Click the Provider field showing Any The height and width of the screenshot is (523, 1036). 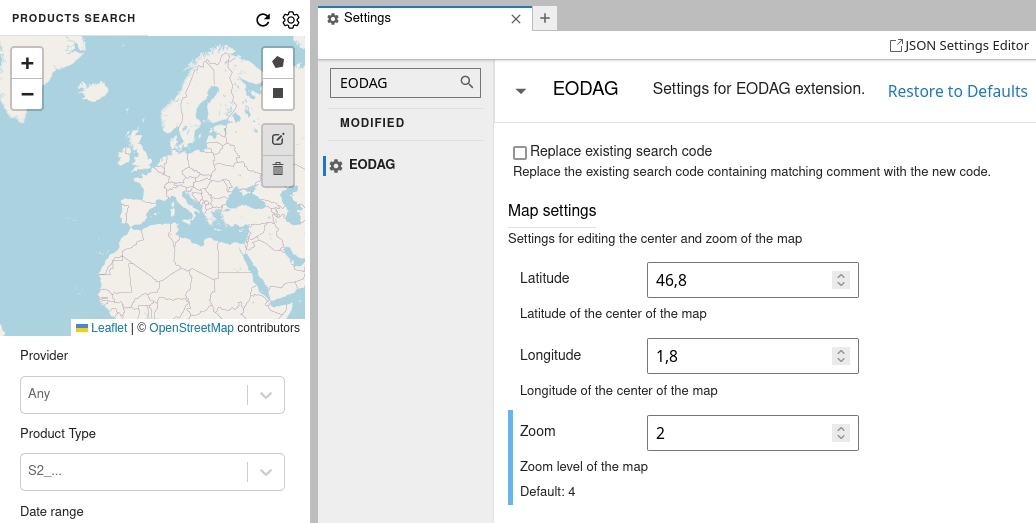153,395
